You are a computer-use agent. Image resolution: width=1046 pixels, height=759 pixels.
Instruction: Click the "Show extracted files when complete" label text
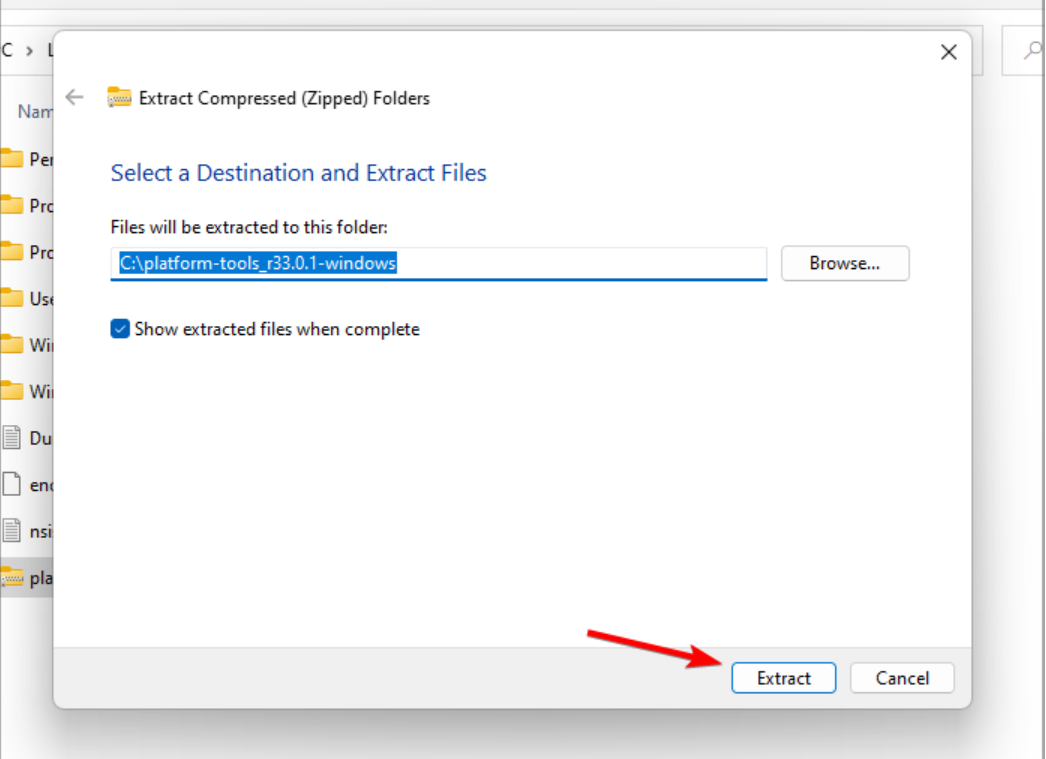(277, 329)
